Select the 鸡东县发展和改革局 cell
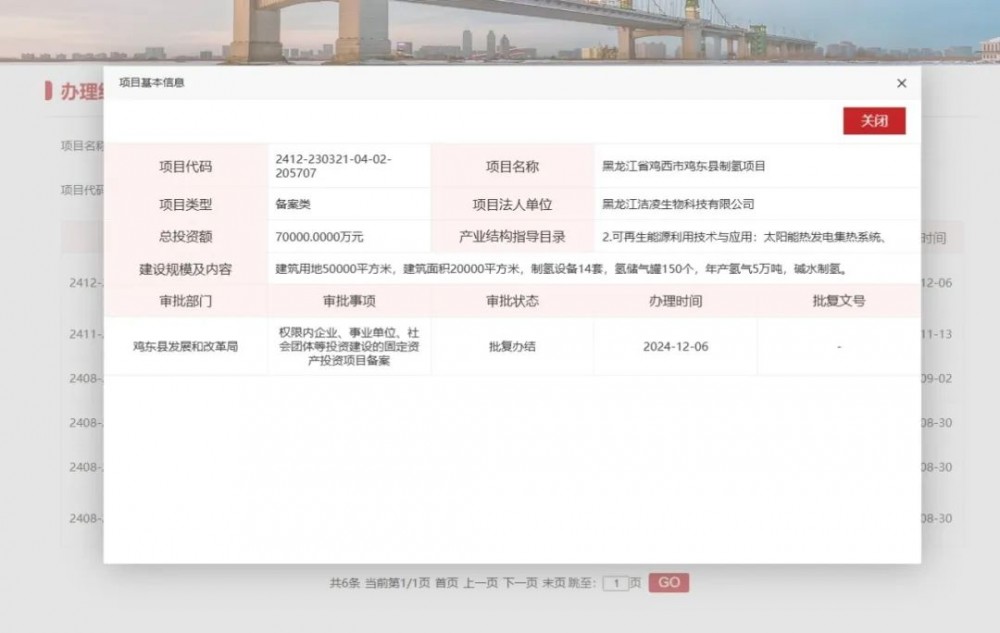Image resolution: width=1000 pixels, height=633 pixels. 185,346
